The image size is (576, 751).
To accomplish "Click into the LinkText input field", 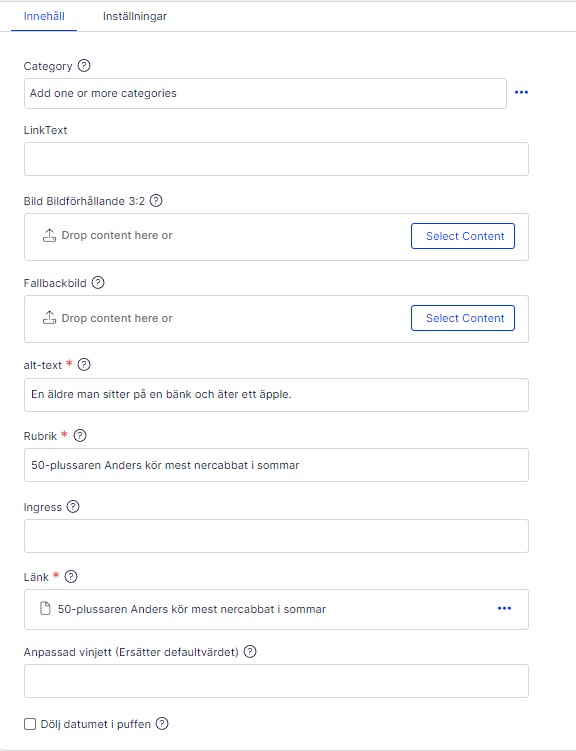I will coord(276,159).
